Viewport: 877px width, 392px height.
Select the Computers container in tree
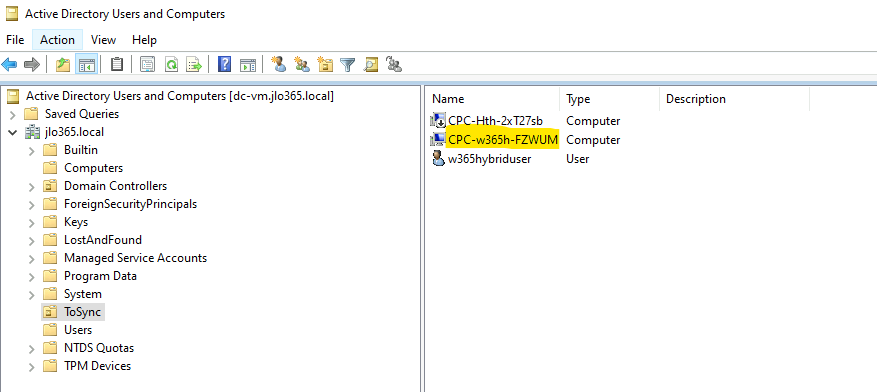pos(93,168)
